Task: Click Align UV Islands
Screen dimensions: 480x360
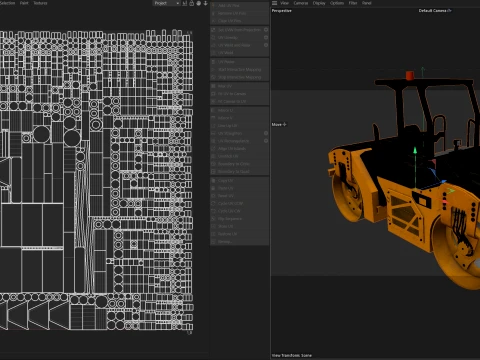Action: (x=239, y=149)
